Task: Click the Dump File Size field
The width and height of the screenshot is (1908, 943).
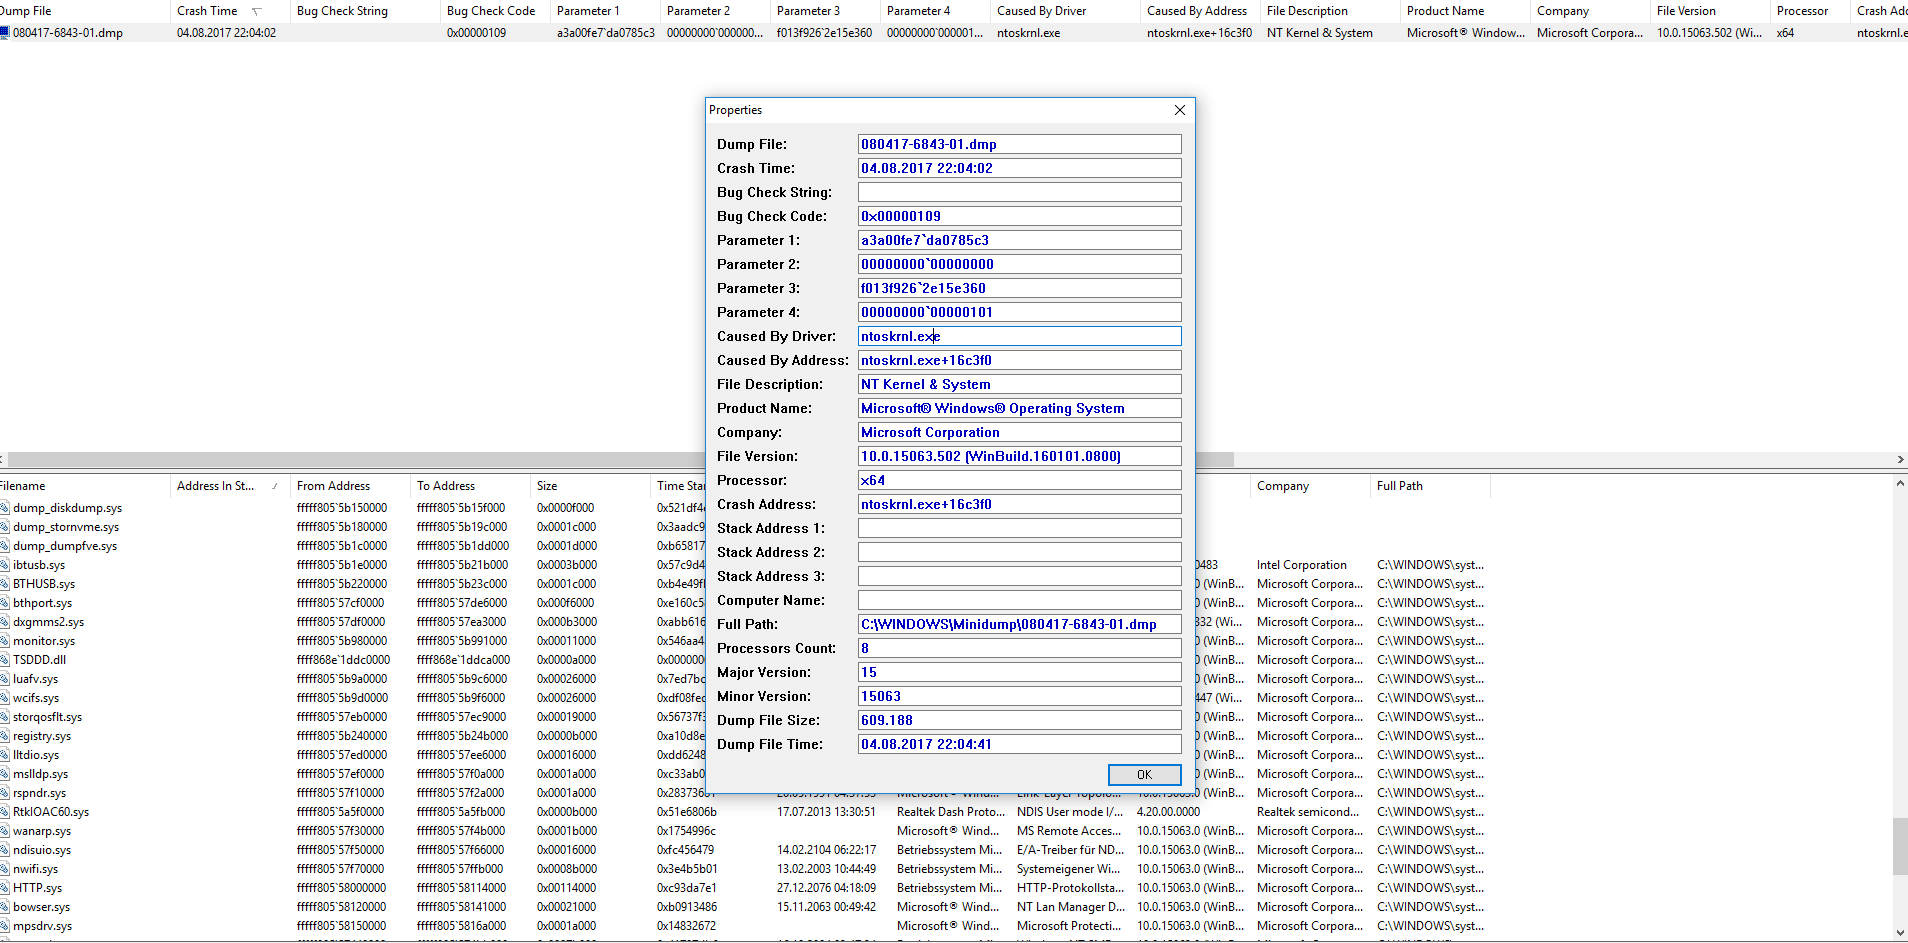Action: click(1019, 720)
